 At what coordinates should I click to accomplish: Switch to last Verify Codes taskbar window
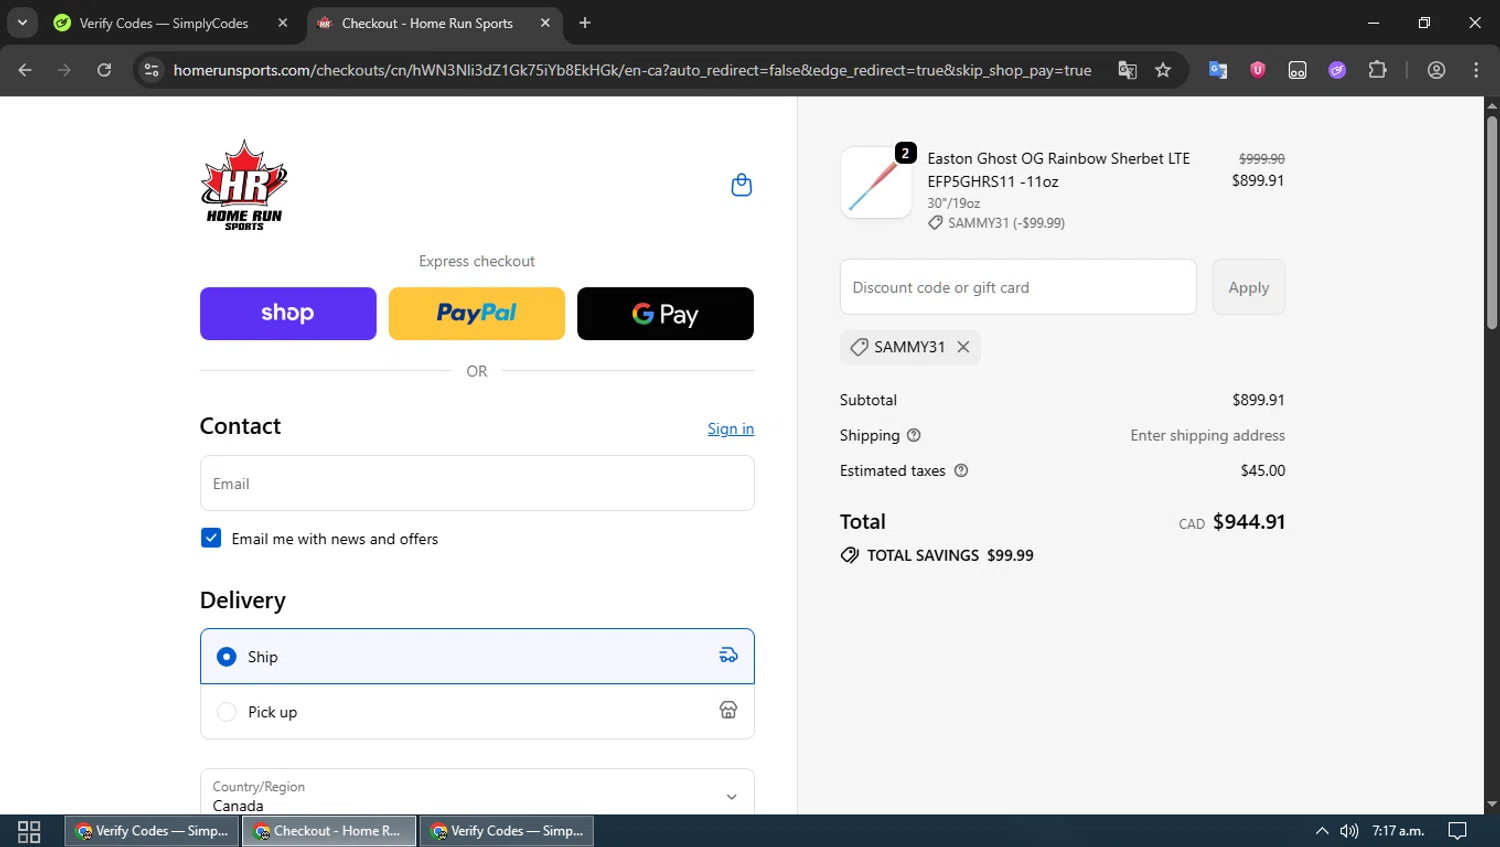(506, 831)
